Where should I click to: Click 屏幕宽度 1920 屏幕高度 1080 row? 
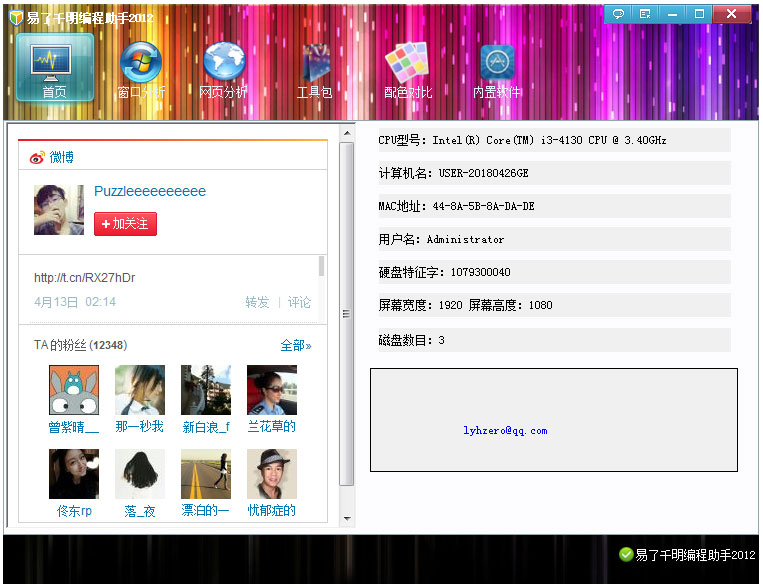[554, 305]
